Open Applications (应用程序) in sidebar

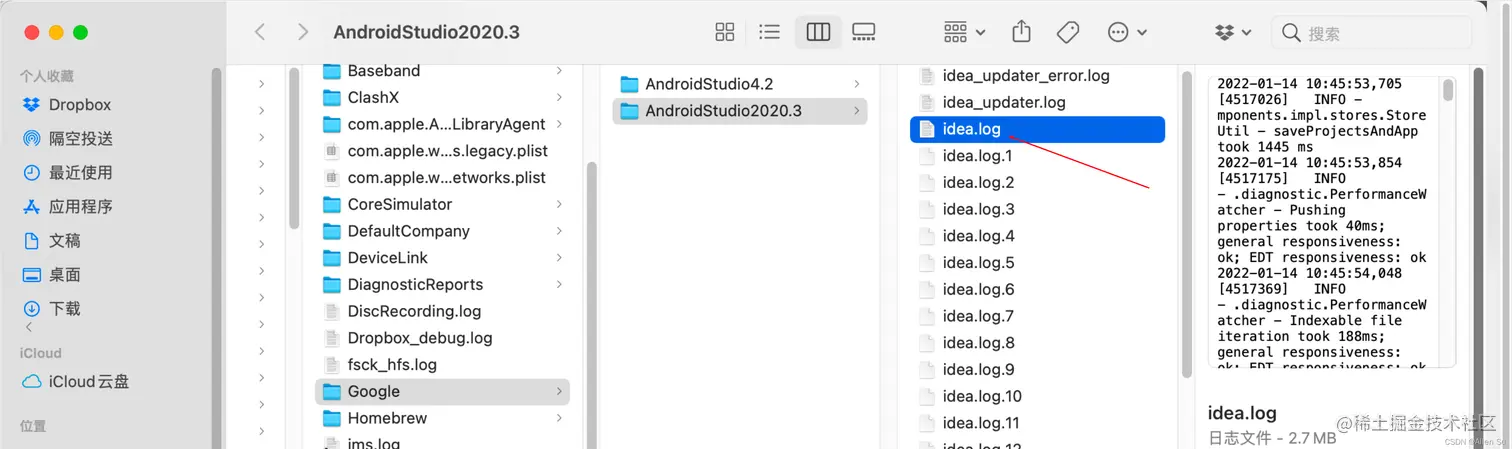coord(67,207)
